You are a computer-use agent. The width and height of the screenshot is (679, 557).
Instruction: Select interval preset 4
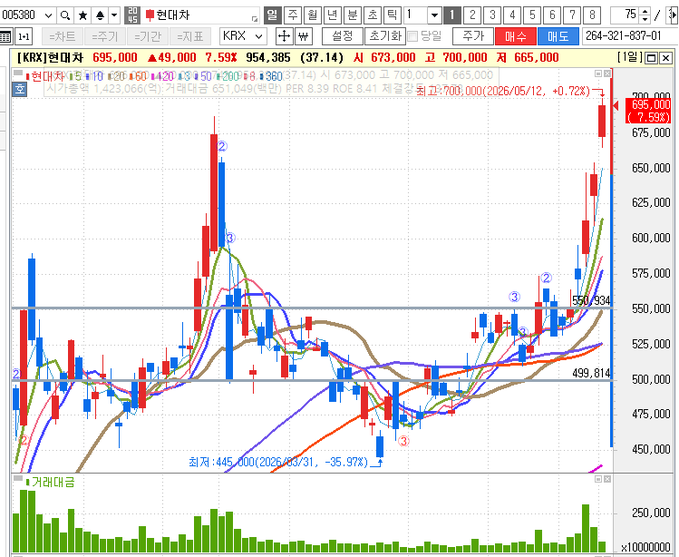pyautogui.click(x=512, y=16)
